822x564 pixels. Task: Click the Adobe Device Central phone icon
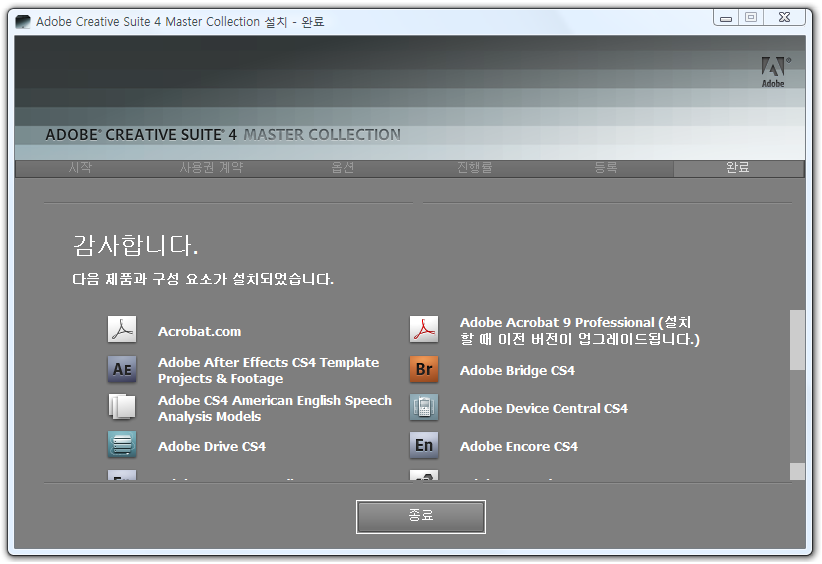tap(424, 408)
